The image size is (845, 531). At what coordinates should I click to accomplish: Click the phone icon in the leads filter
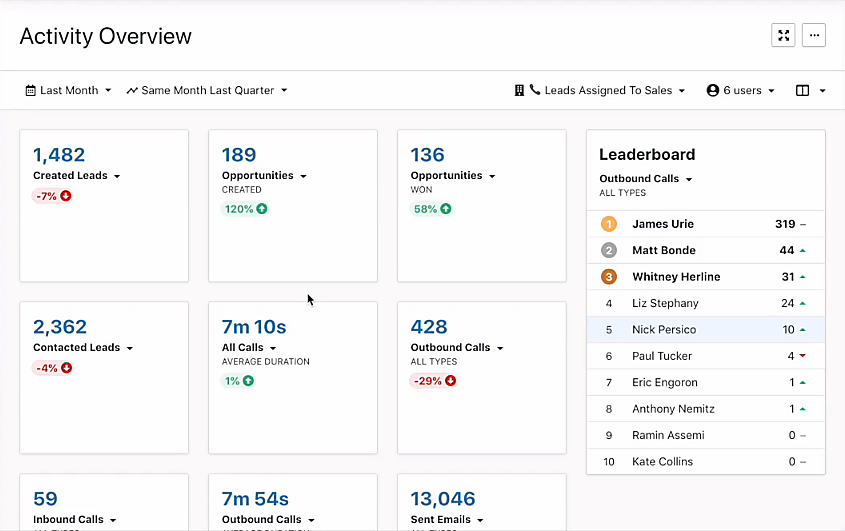click(535, 89)
